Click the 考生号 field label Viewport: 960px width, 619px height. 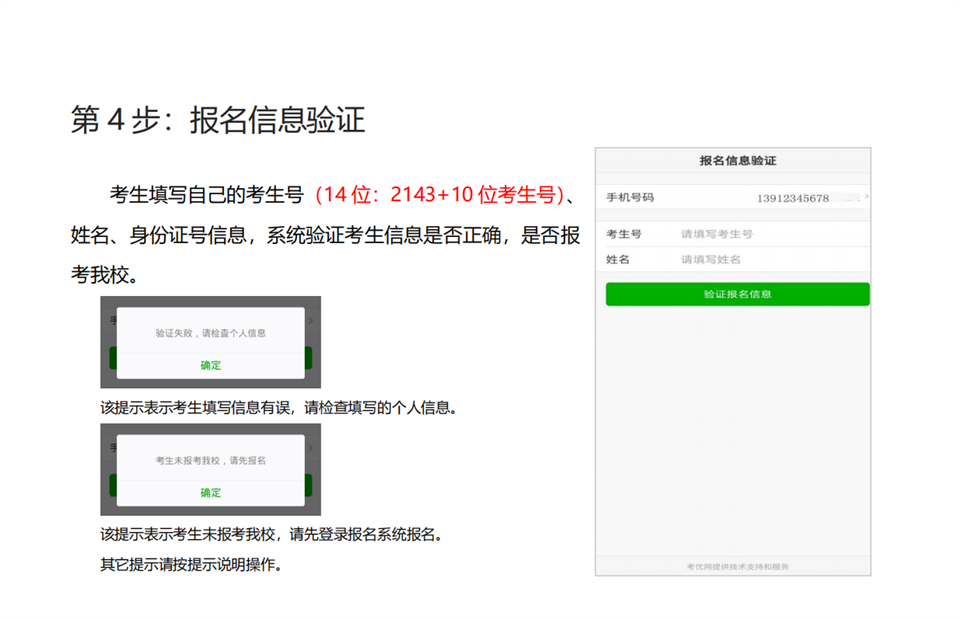pyautogui.click(x=624, y=234)
